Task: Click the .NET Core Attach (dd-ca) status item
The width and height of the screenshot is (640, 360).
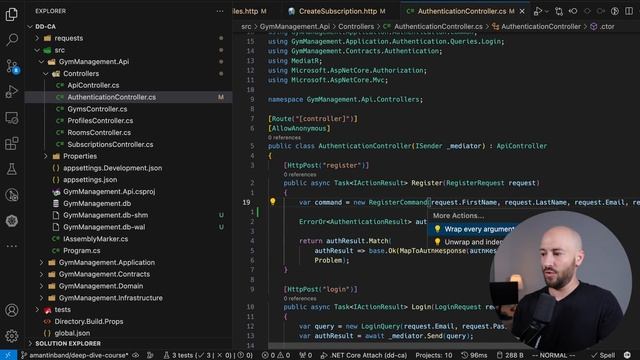Action: tap(364, 355)
